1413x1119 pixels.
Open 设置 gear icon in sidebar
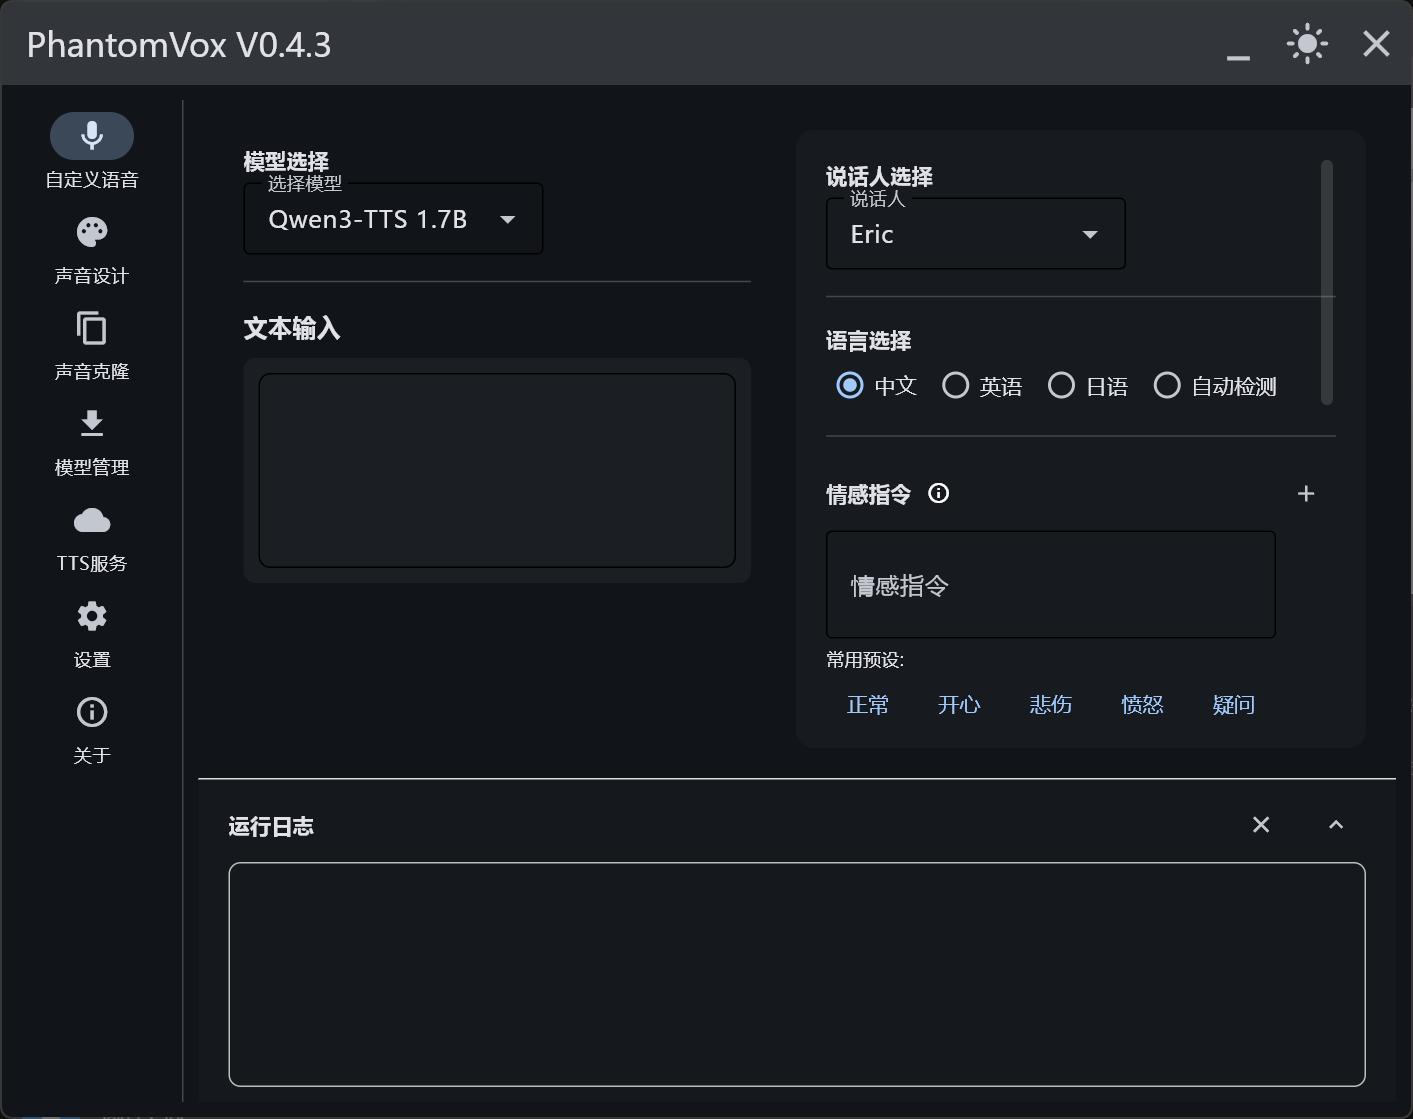click(92, 617)
